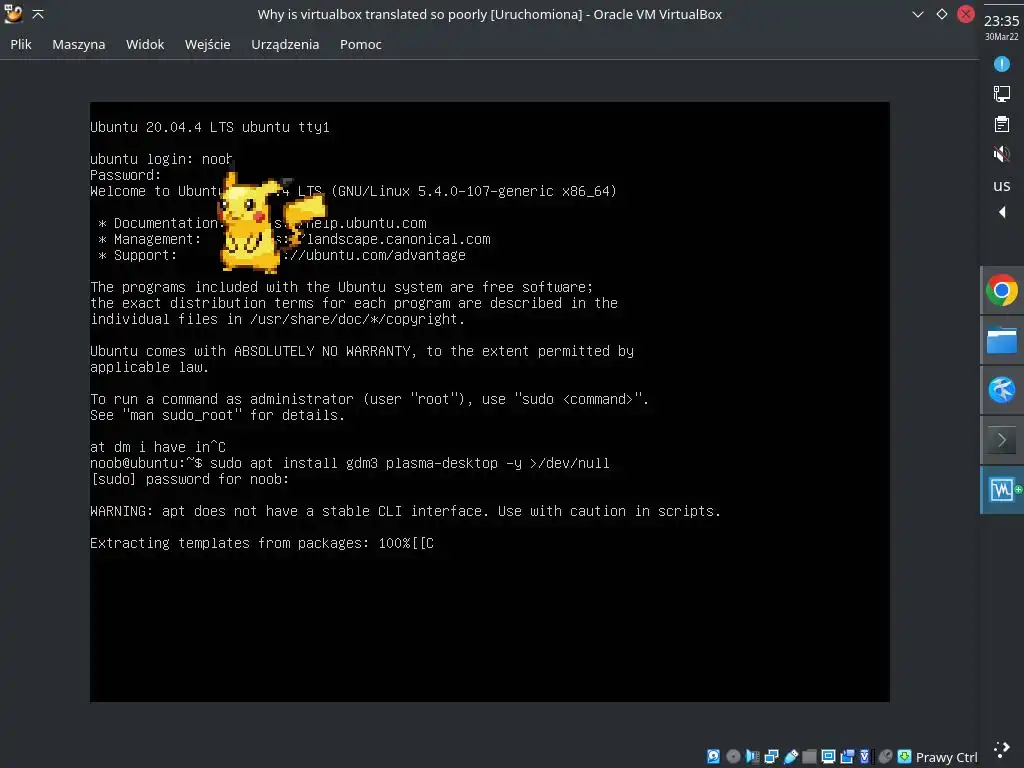Screen dimensions: 1024x768
Task: Click the 'Extracting templates from packages' line
Action: pos(262,543)
